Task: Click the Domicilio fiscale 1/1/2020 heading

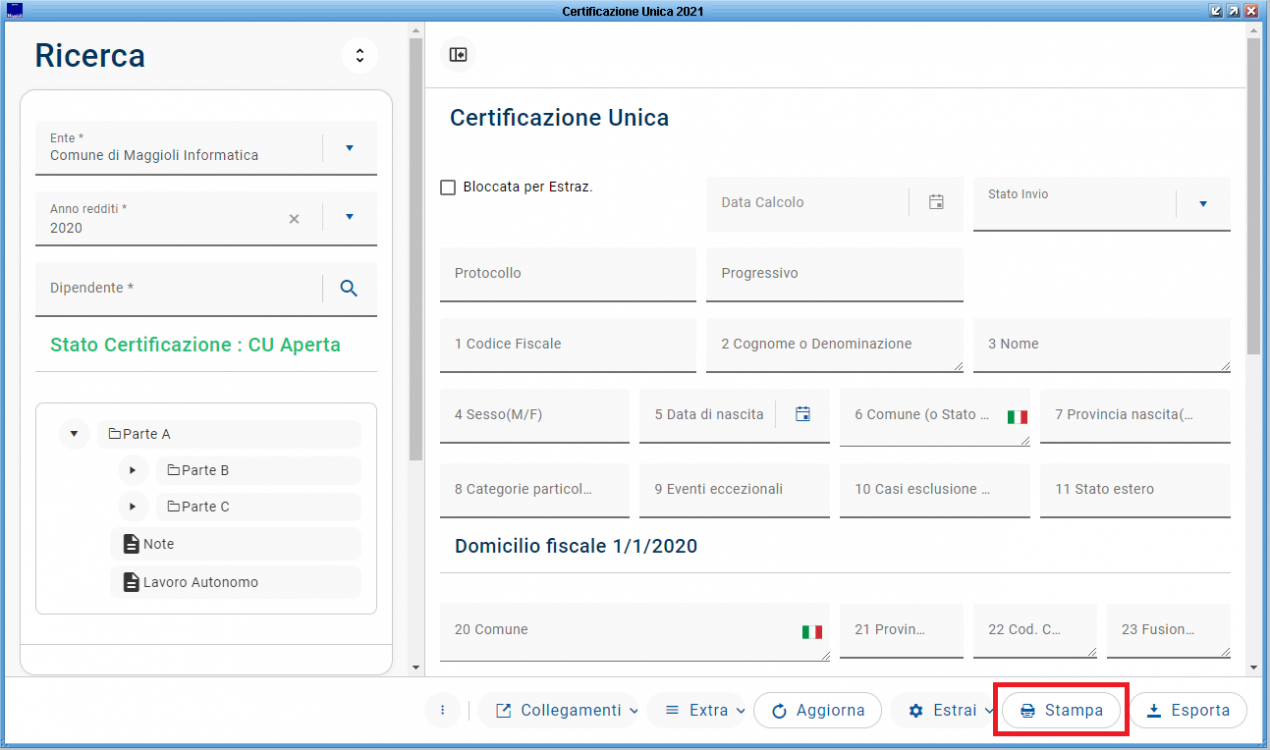Action: coord(576,547)
